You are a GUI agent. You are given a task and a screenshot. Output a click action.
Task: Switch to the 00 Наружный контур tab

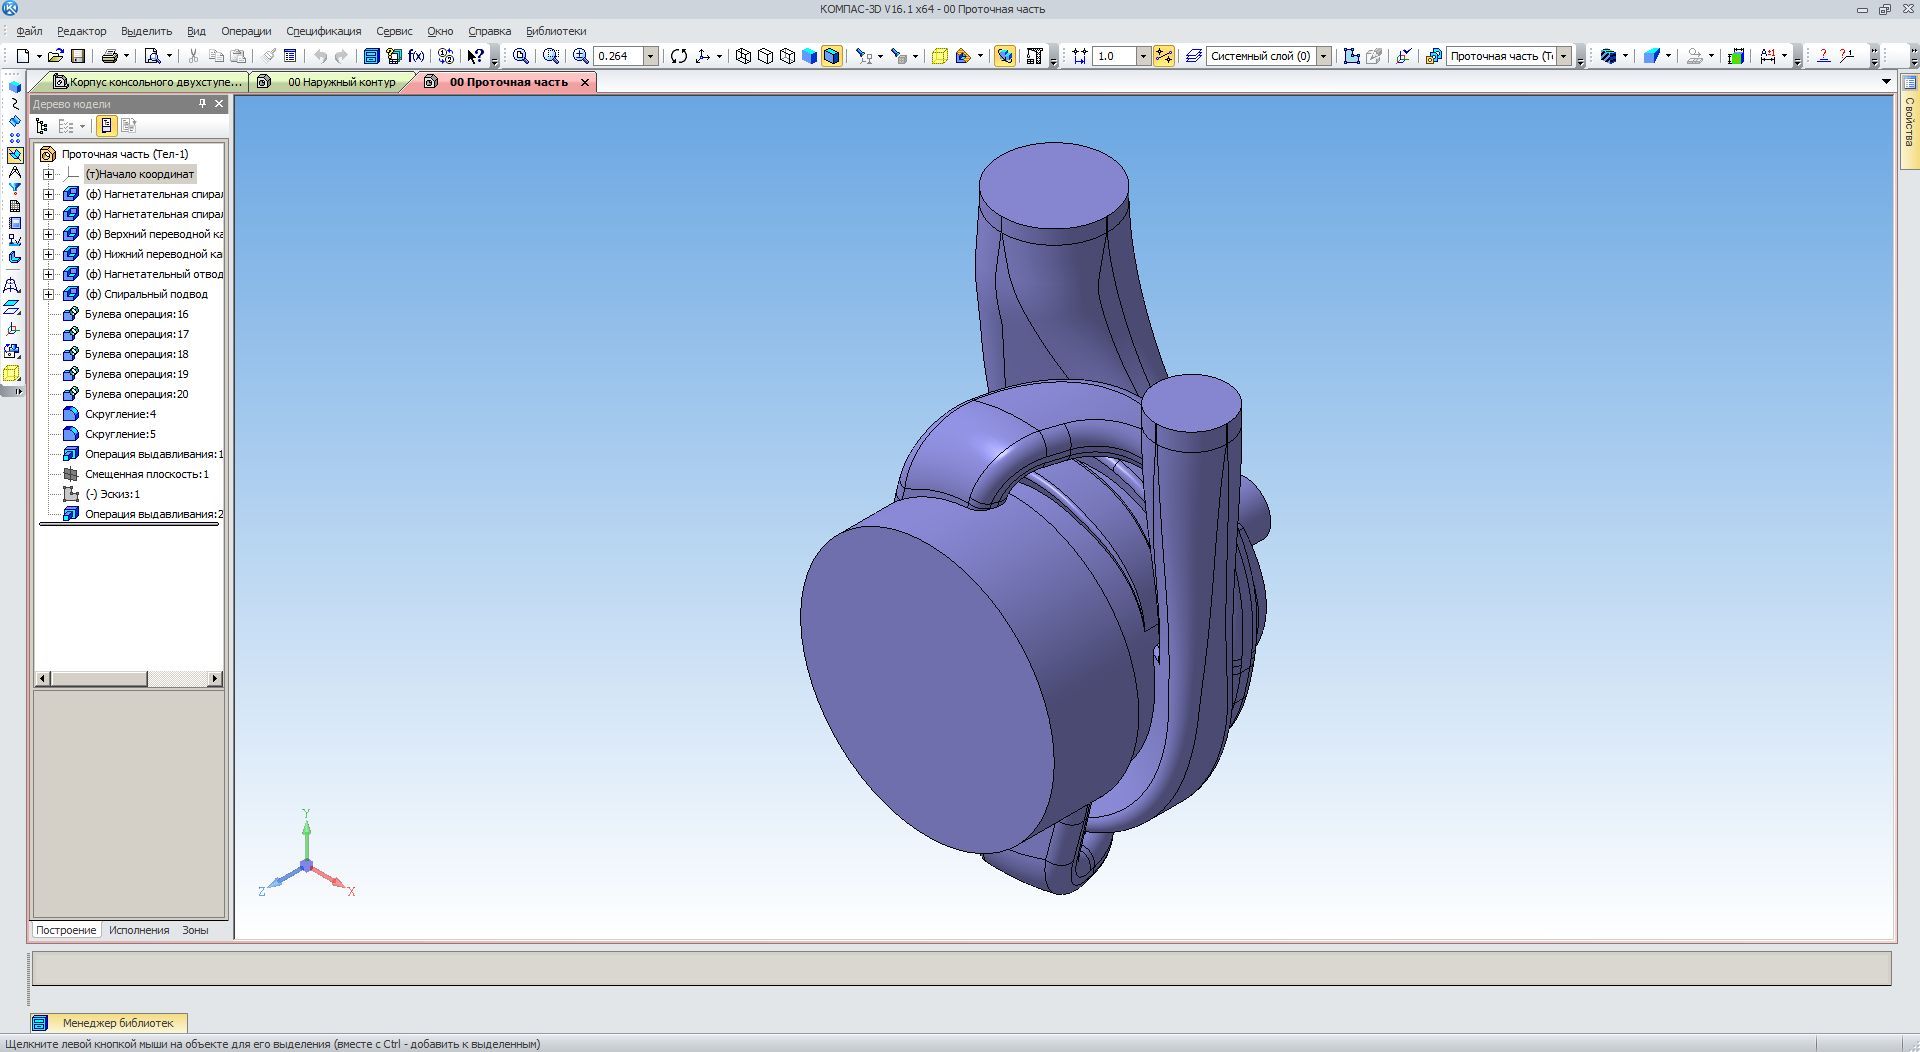pyautogui.click(x=341, y=82)
